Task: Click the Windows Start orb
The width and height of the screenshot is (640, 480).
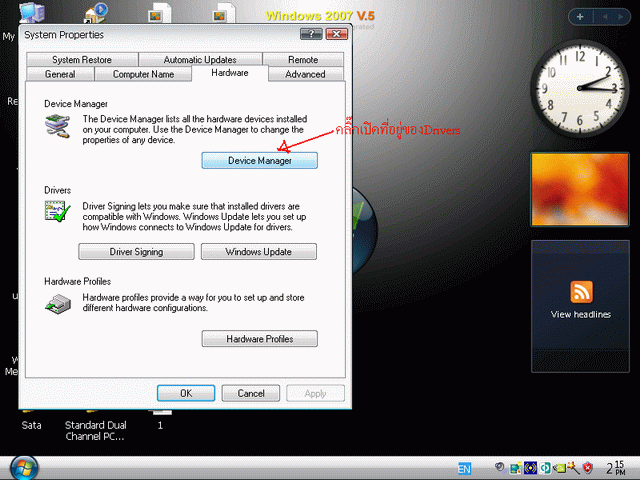Action: (24, 468)
